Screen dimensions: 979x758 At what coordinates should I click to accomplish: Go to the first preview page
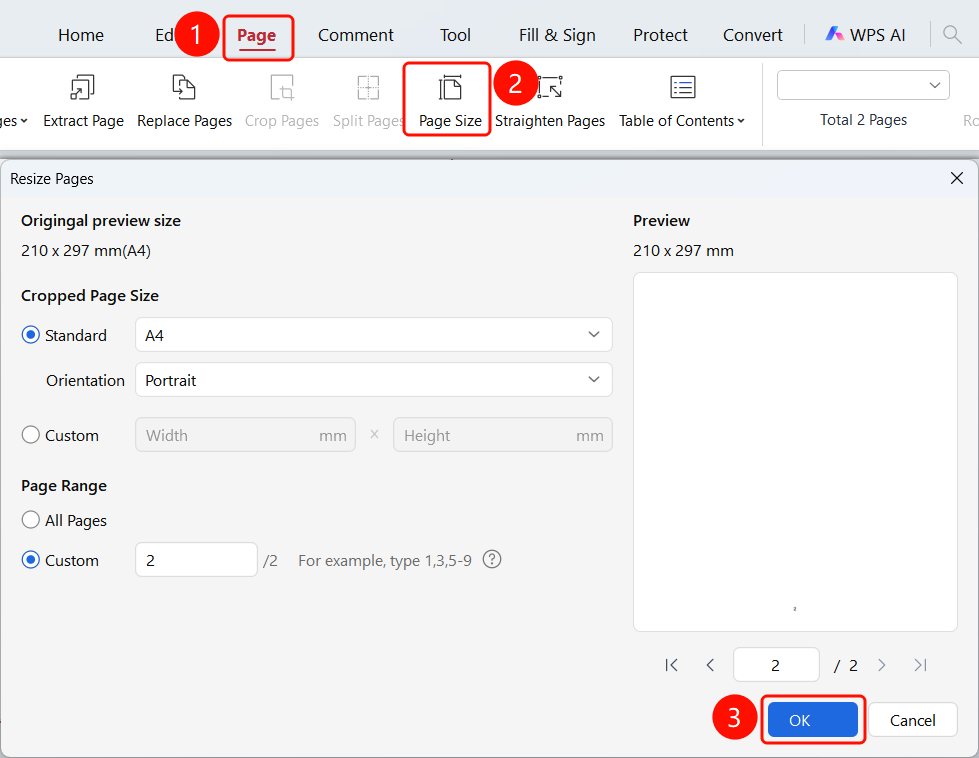[x=672, y=665]
